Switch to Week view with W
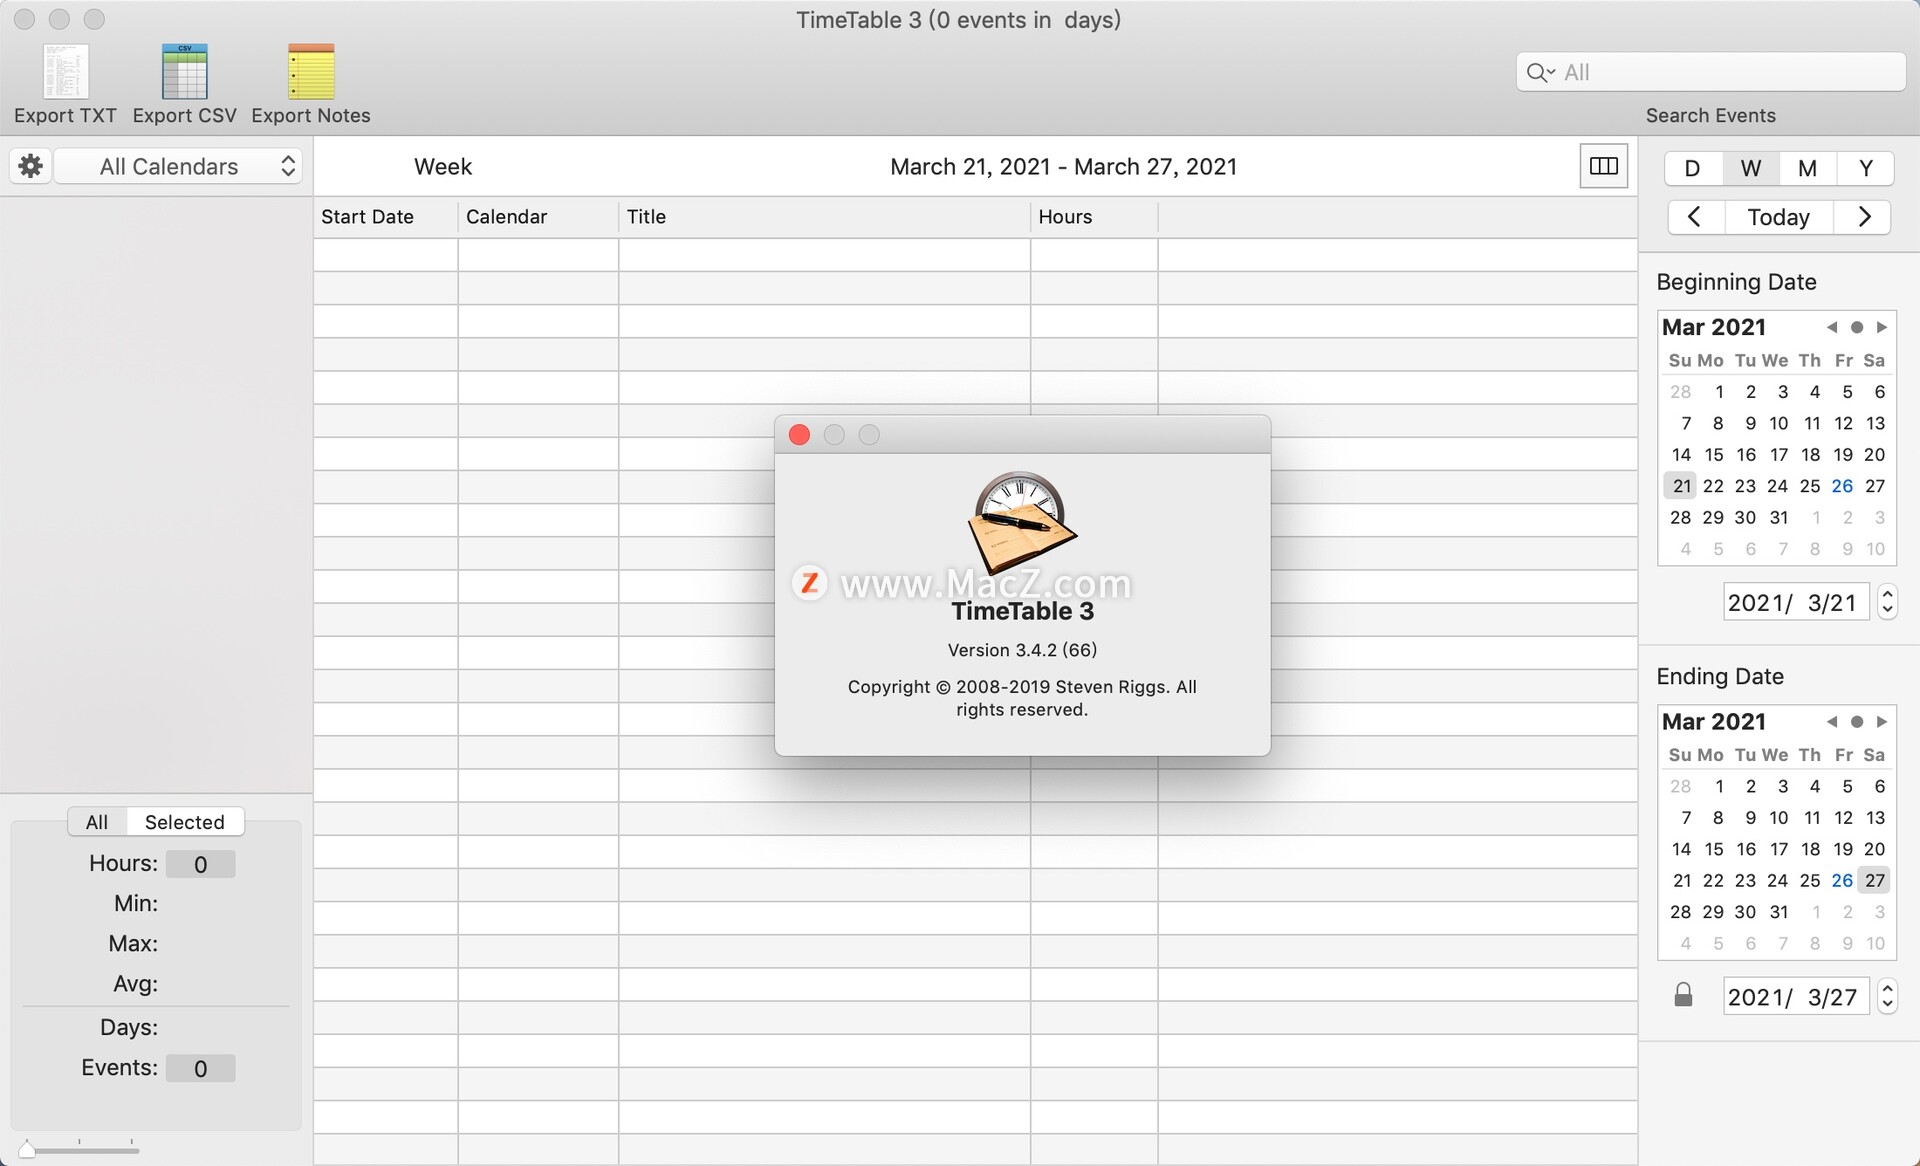Viewport: 1920px width, 1166px height. click(x=1750, y=168)
